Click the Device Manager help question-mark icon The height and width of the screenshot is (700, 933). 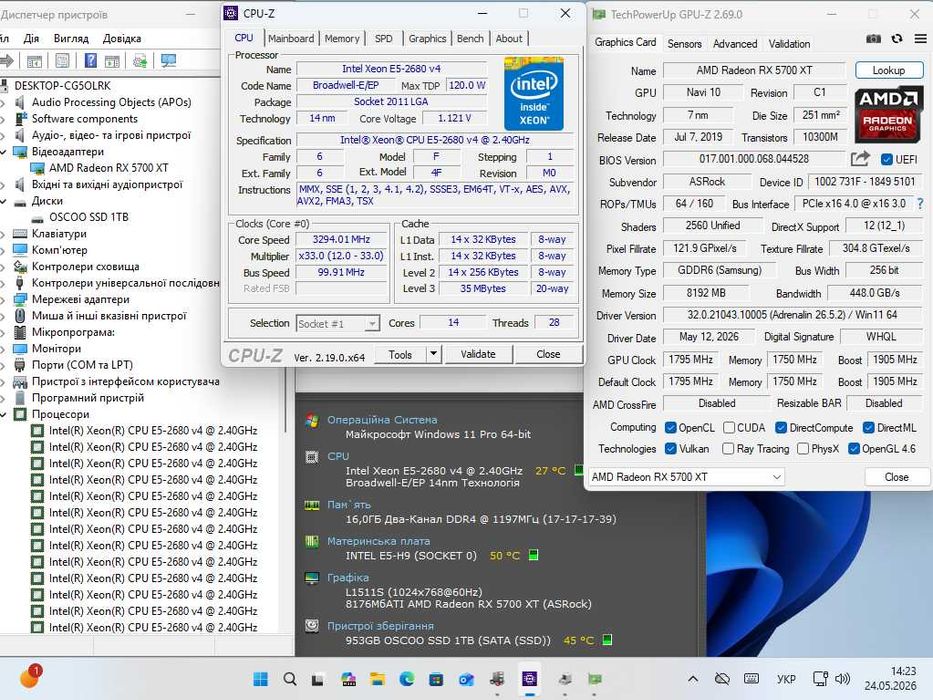(x=90, y=61)
